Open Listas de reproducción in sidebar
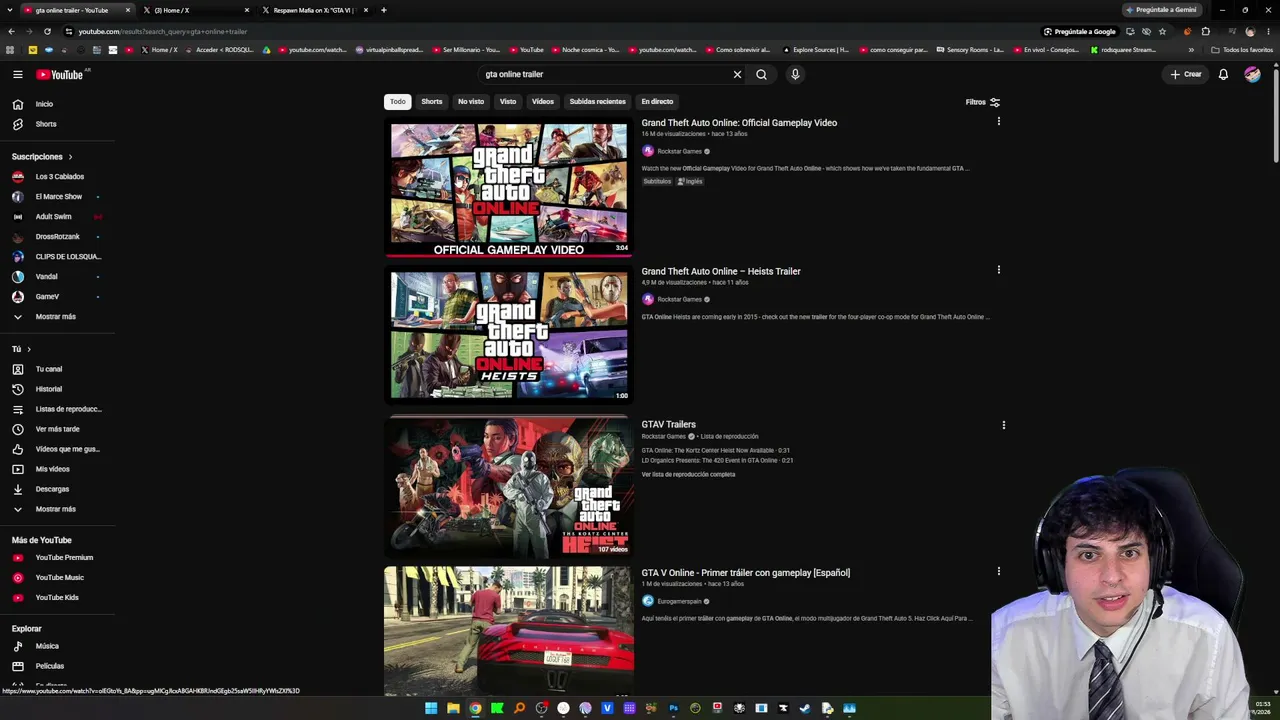This screenshot has width=1280, height=720. tap(57, 409)
